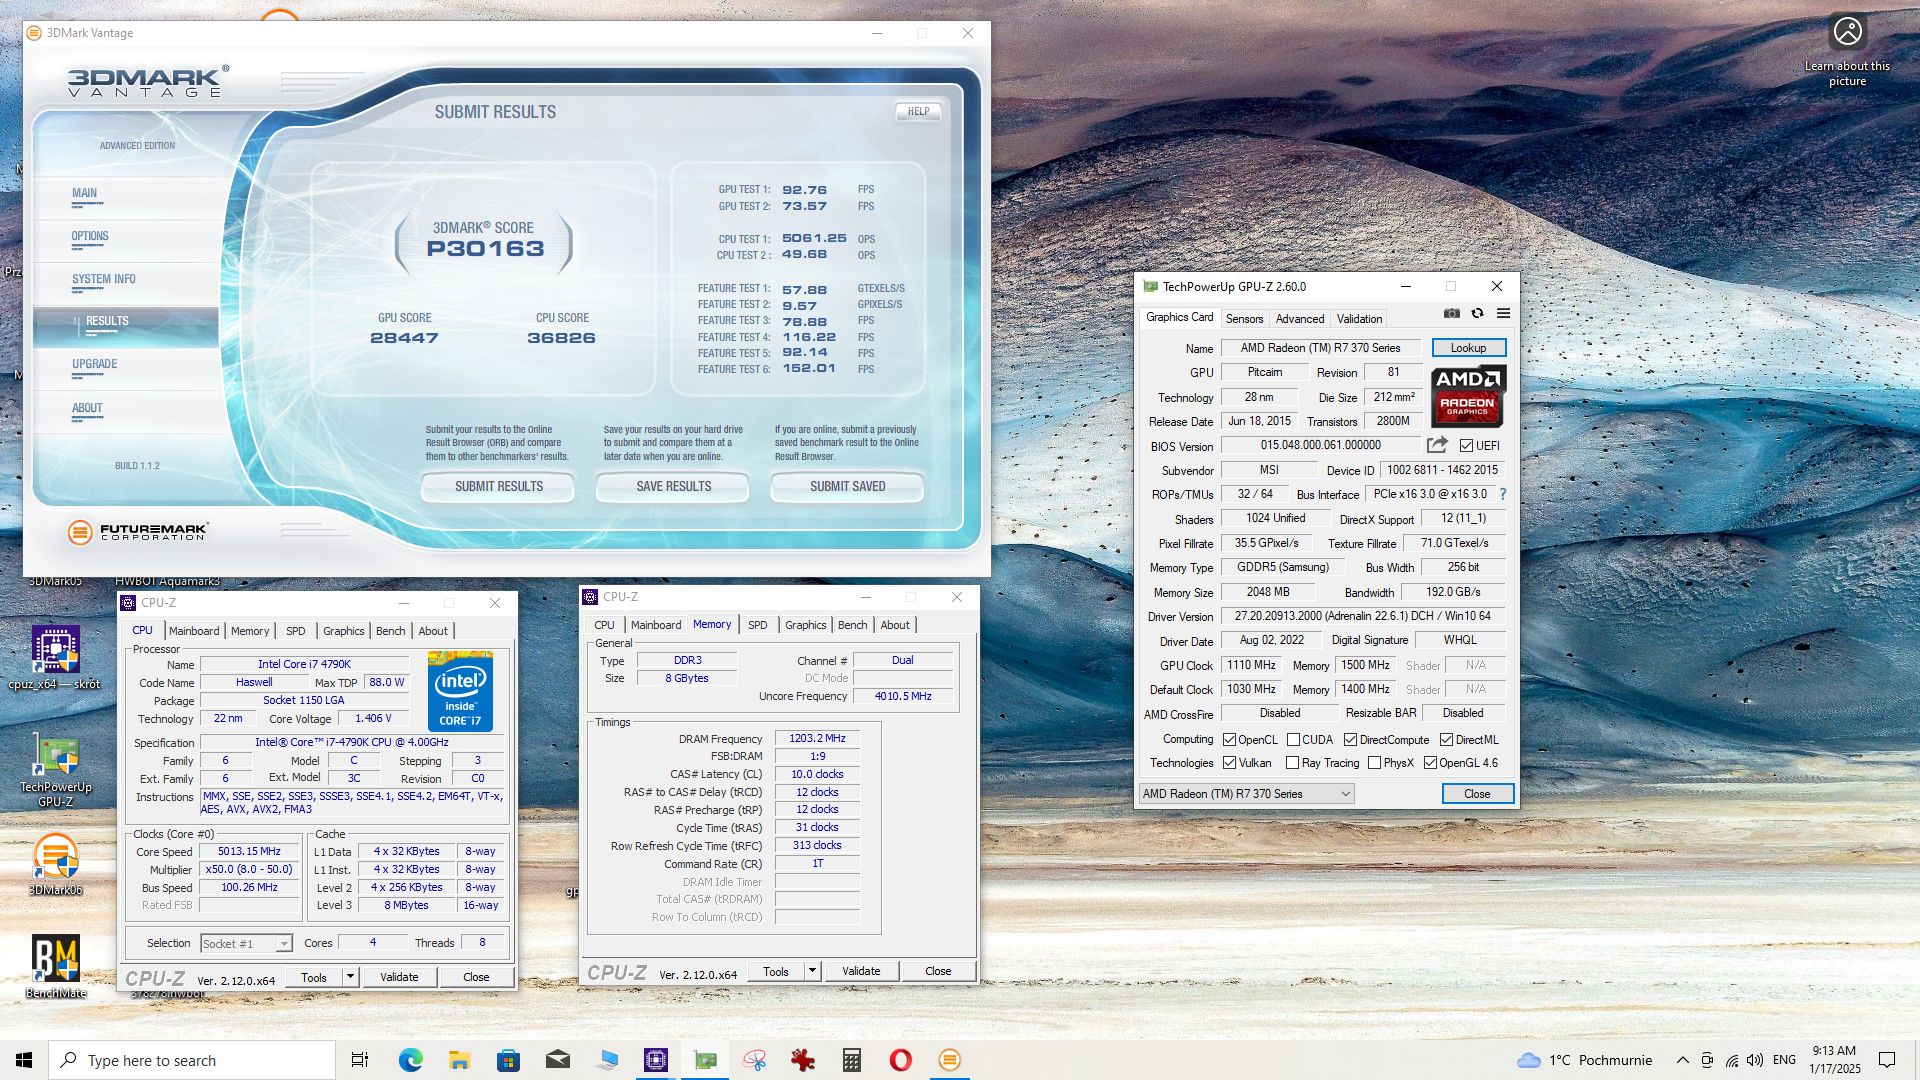Image resolution: width=1920 pixels, height=1080 pixels.
Task: Click the ENG language indicator
Action: point(1784,1060)
